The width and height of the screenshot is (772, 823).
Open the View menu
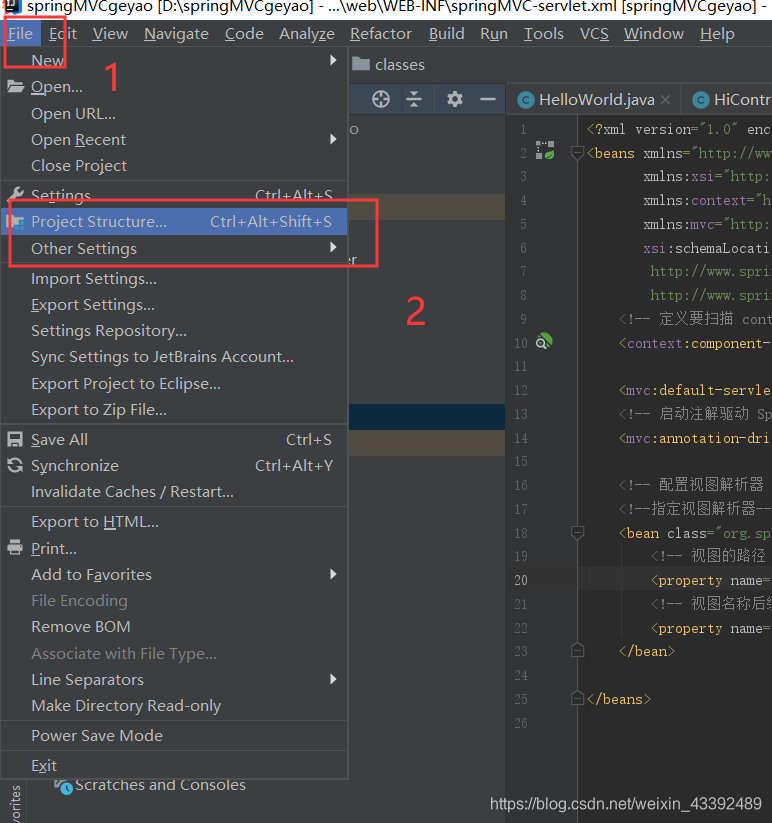[x=110, y=34]
